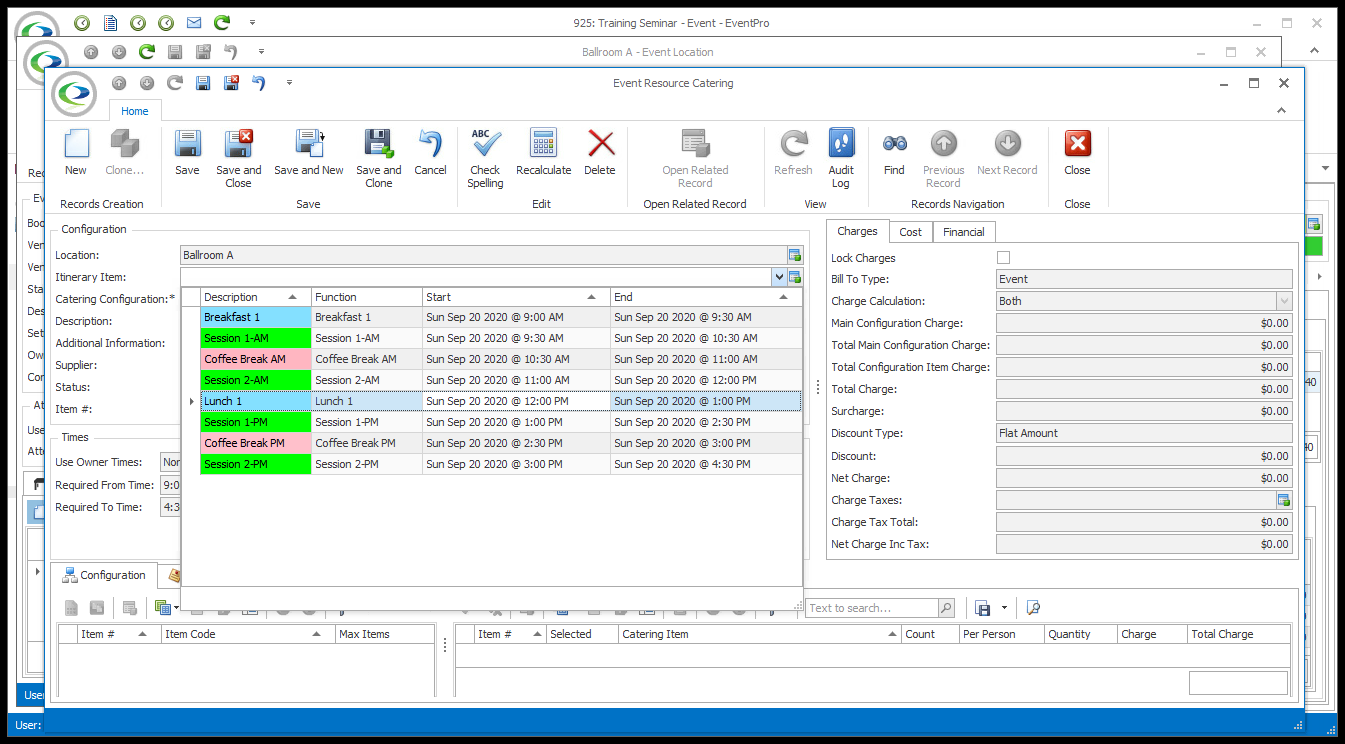The height and width of the screenshot is (744, 1345).
Task: Sort by End column header
Action: click(706, 297)
